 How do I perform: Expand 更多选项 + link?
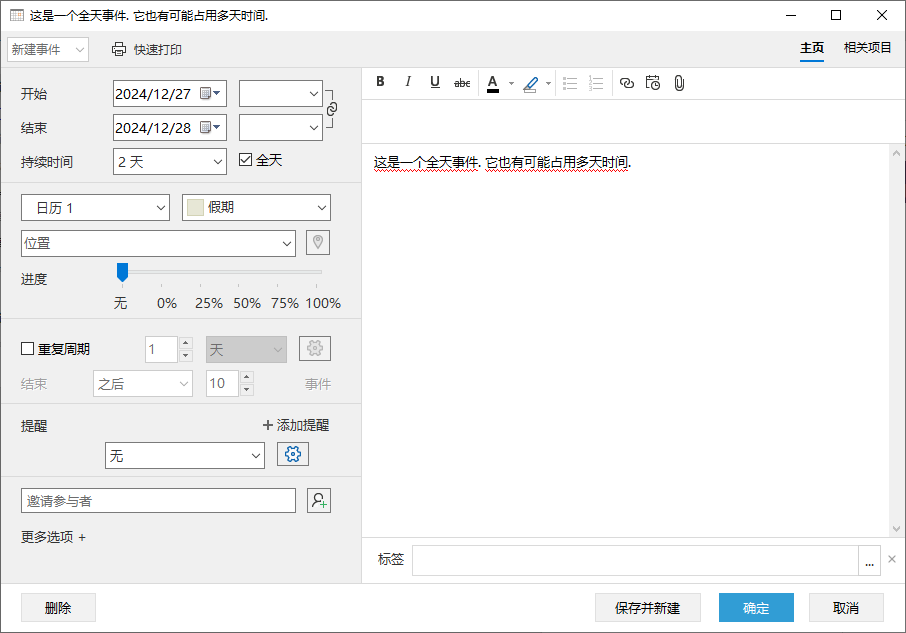coord(53,537)
